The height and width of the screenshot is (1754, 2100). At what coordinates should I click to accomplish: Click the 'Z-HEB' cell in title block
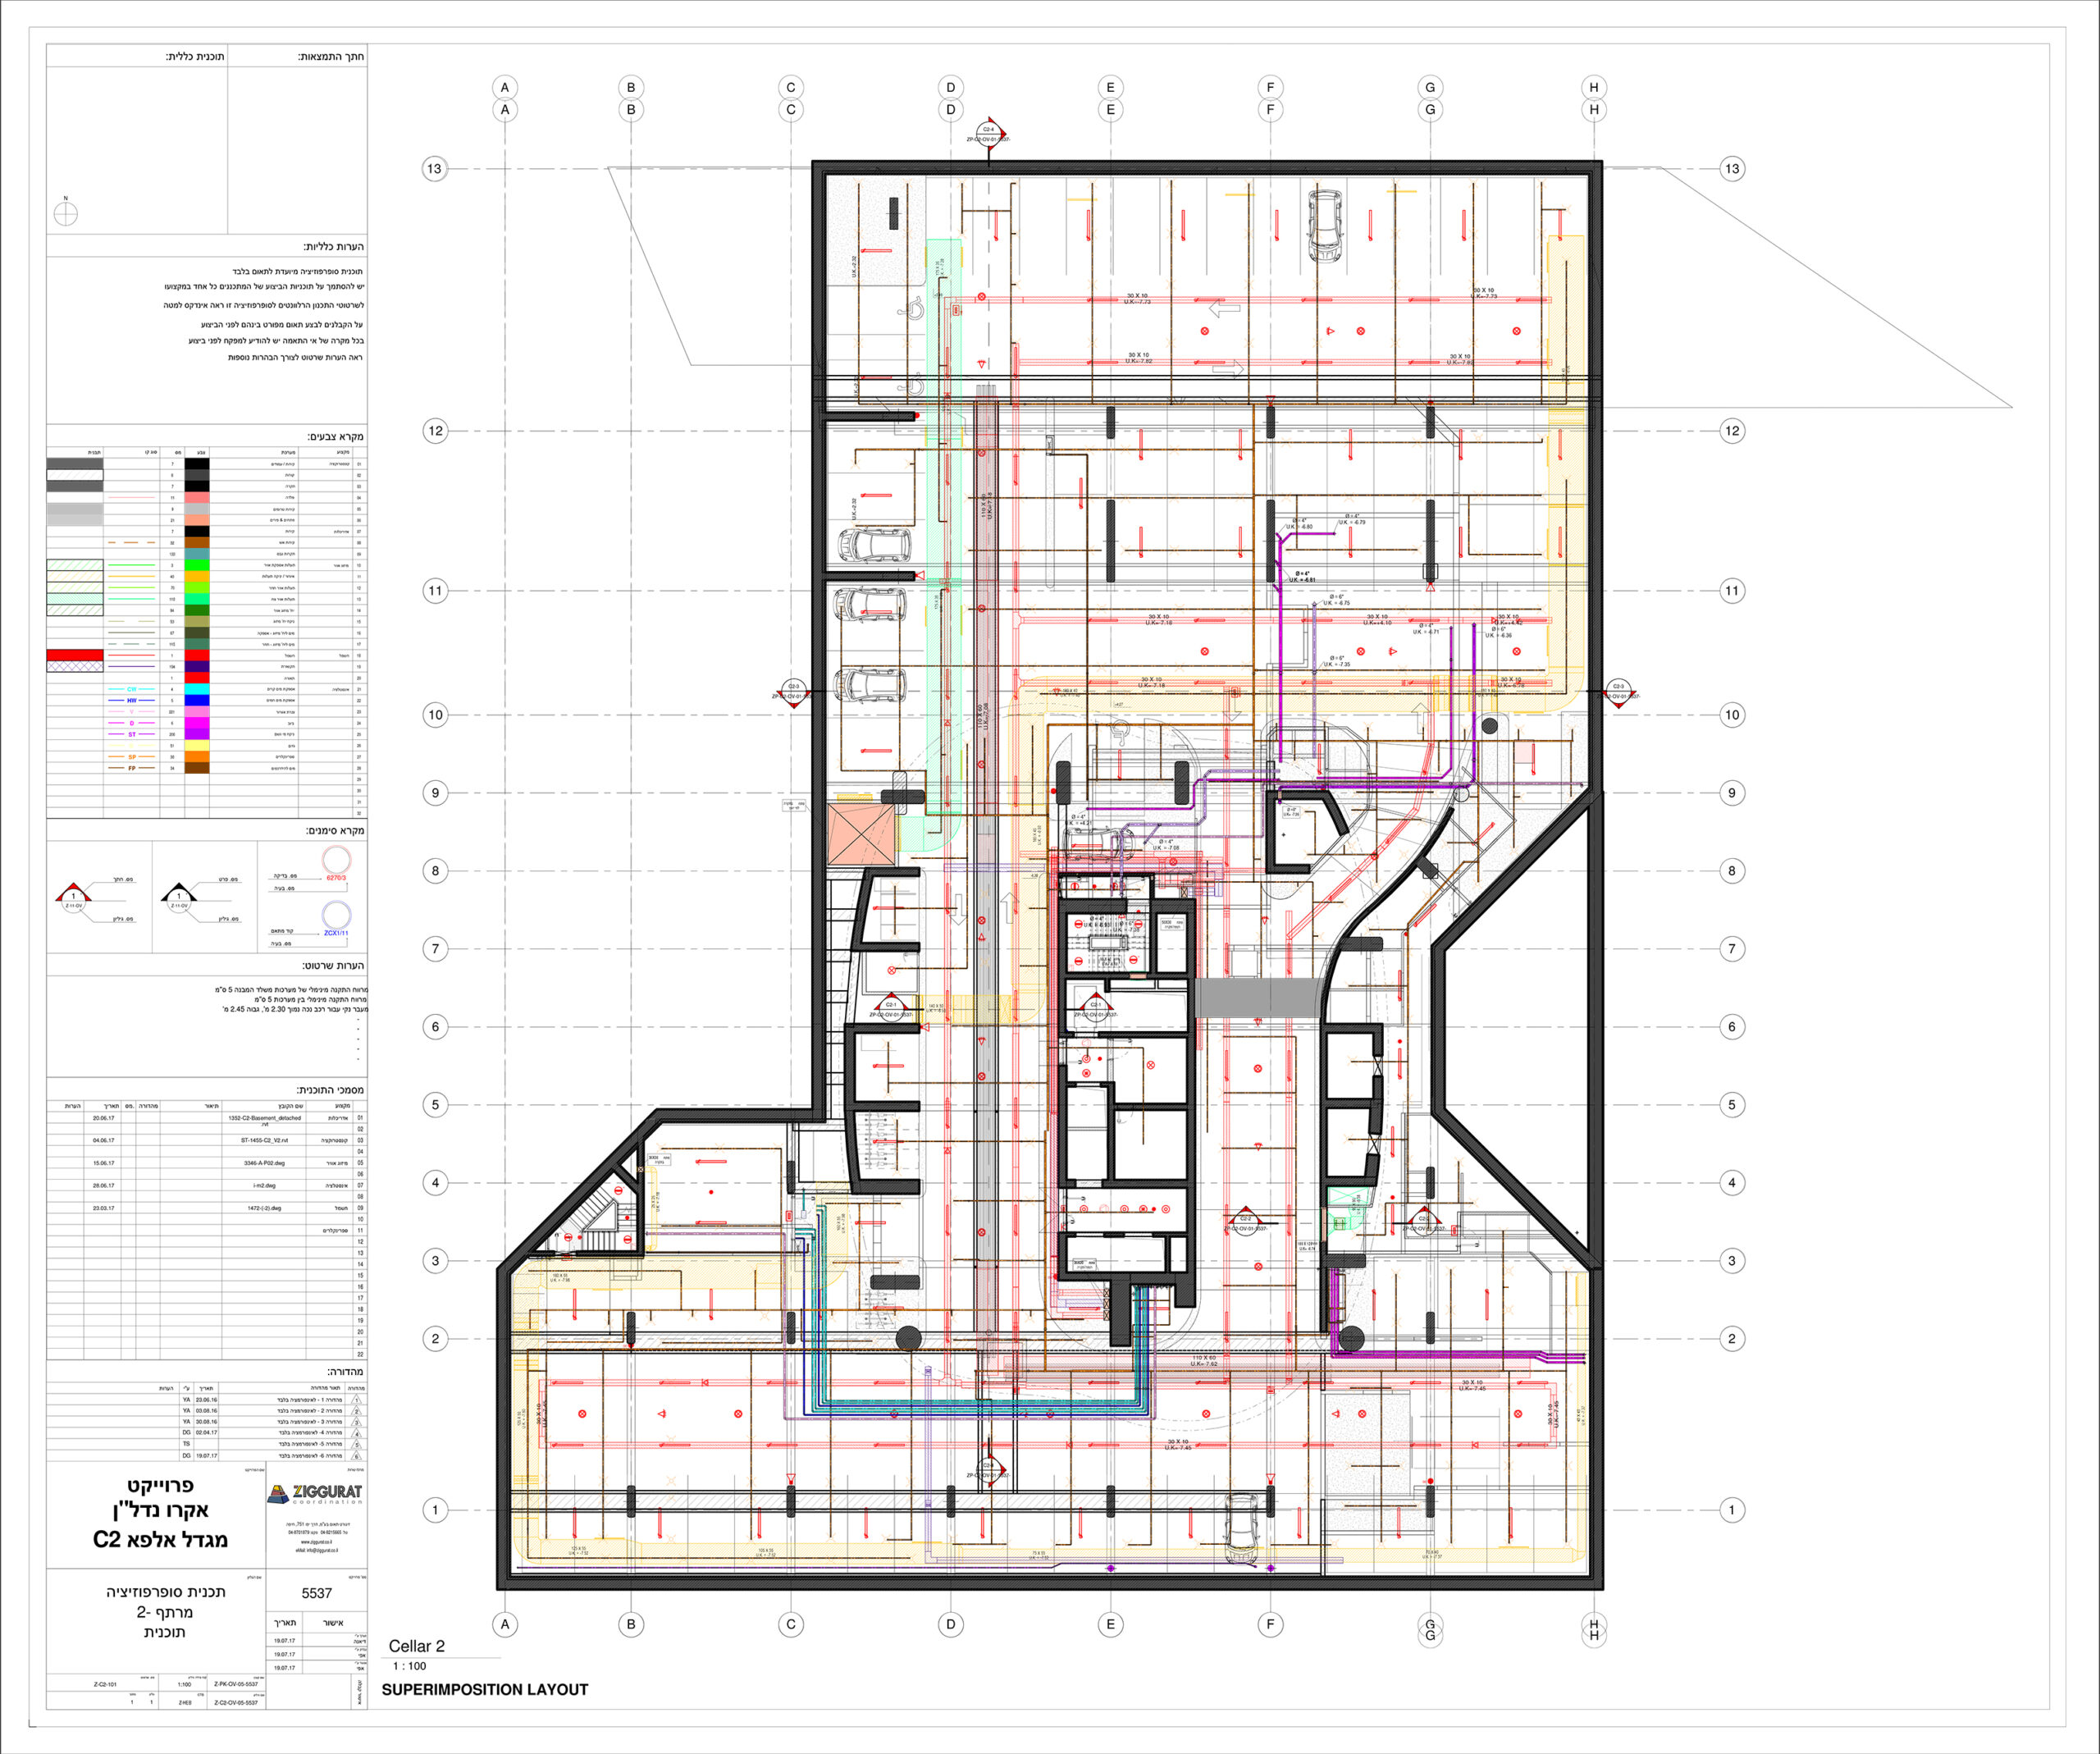coord(185,1702)
